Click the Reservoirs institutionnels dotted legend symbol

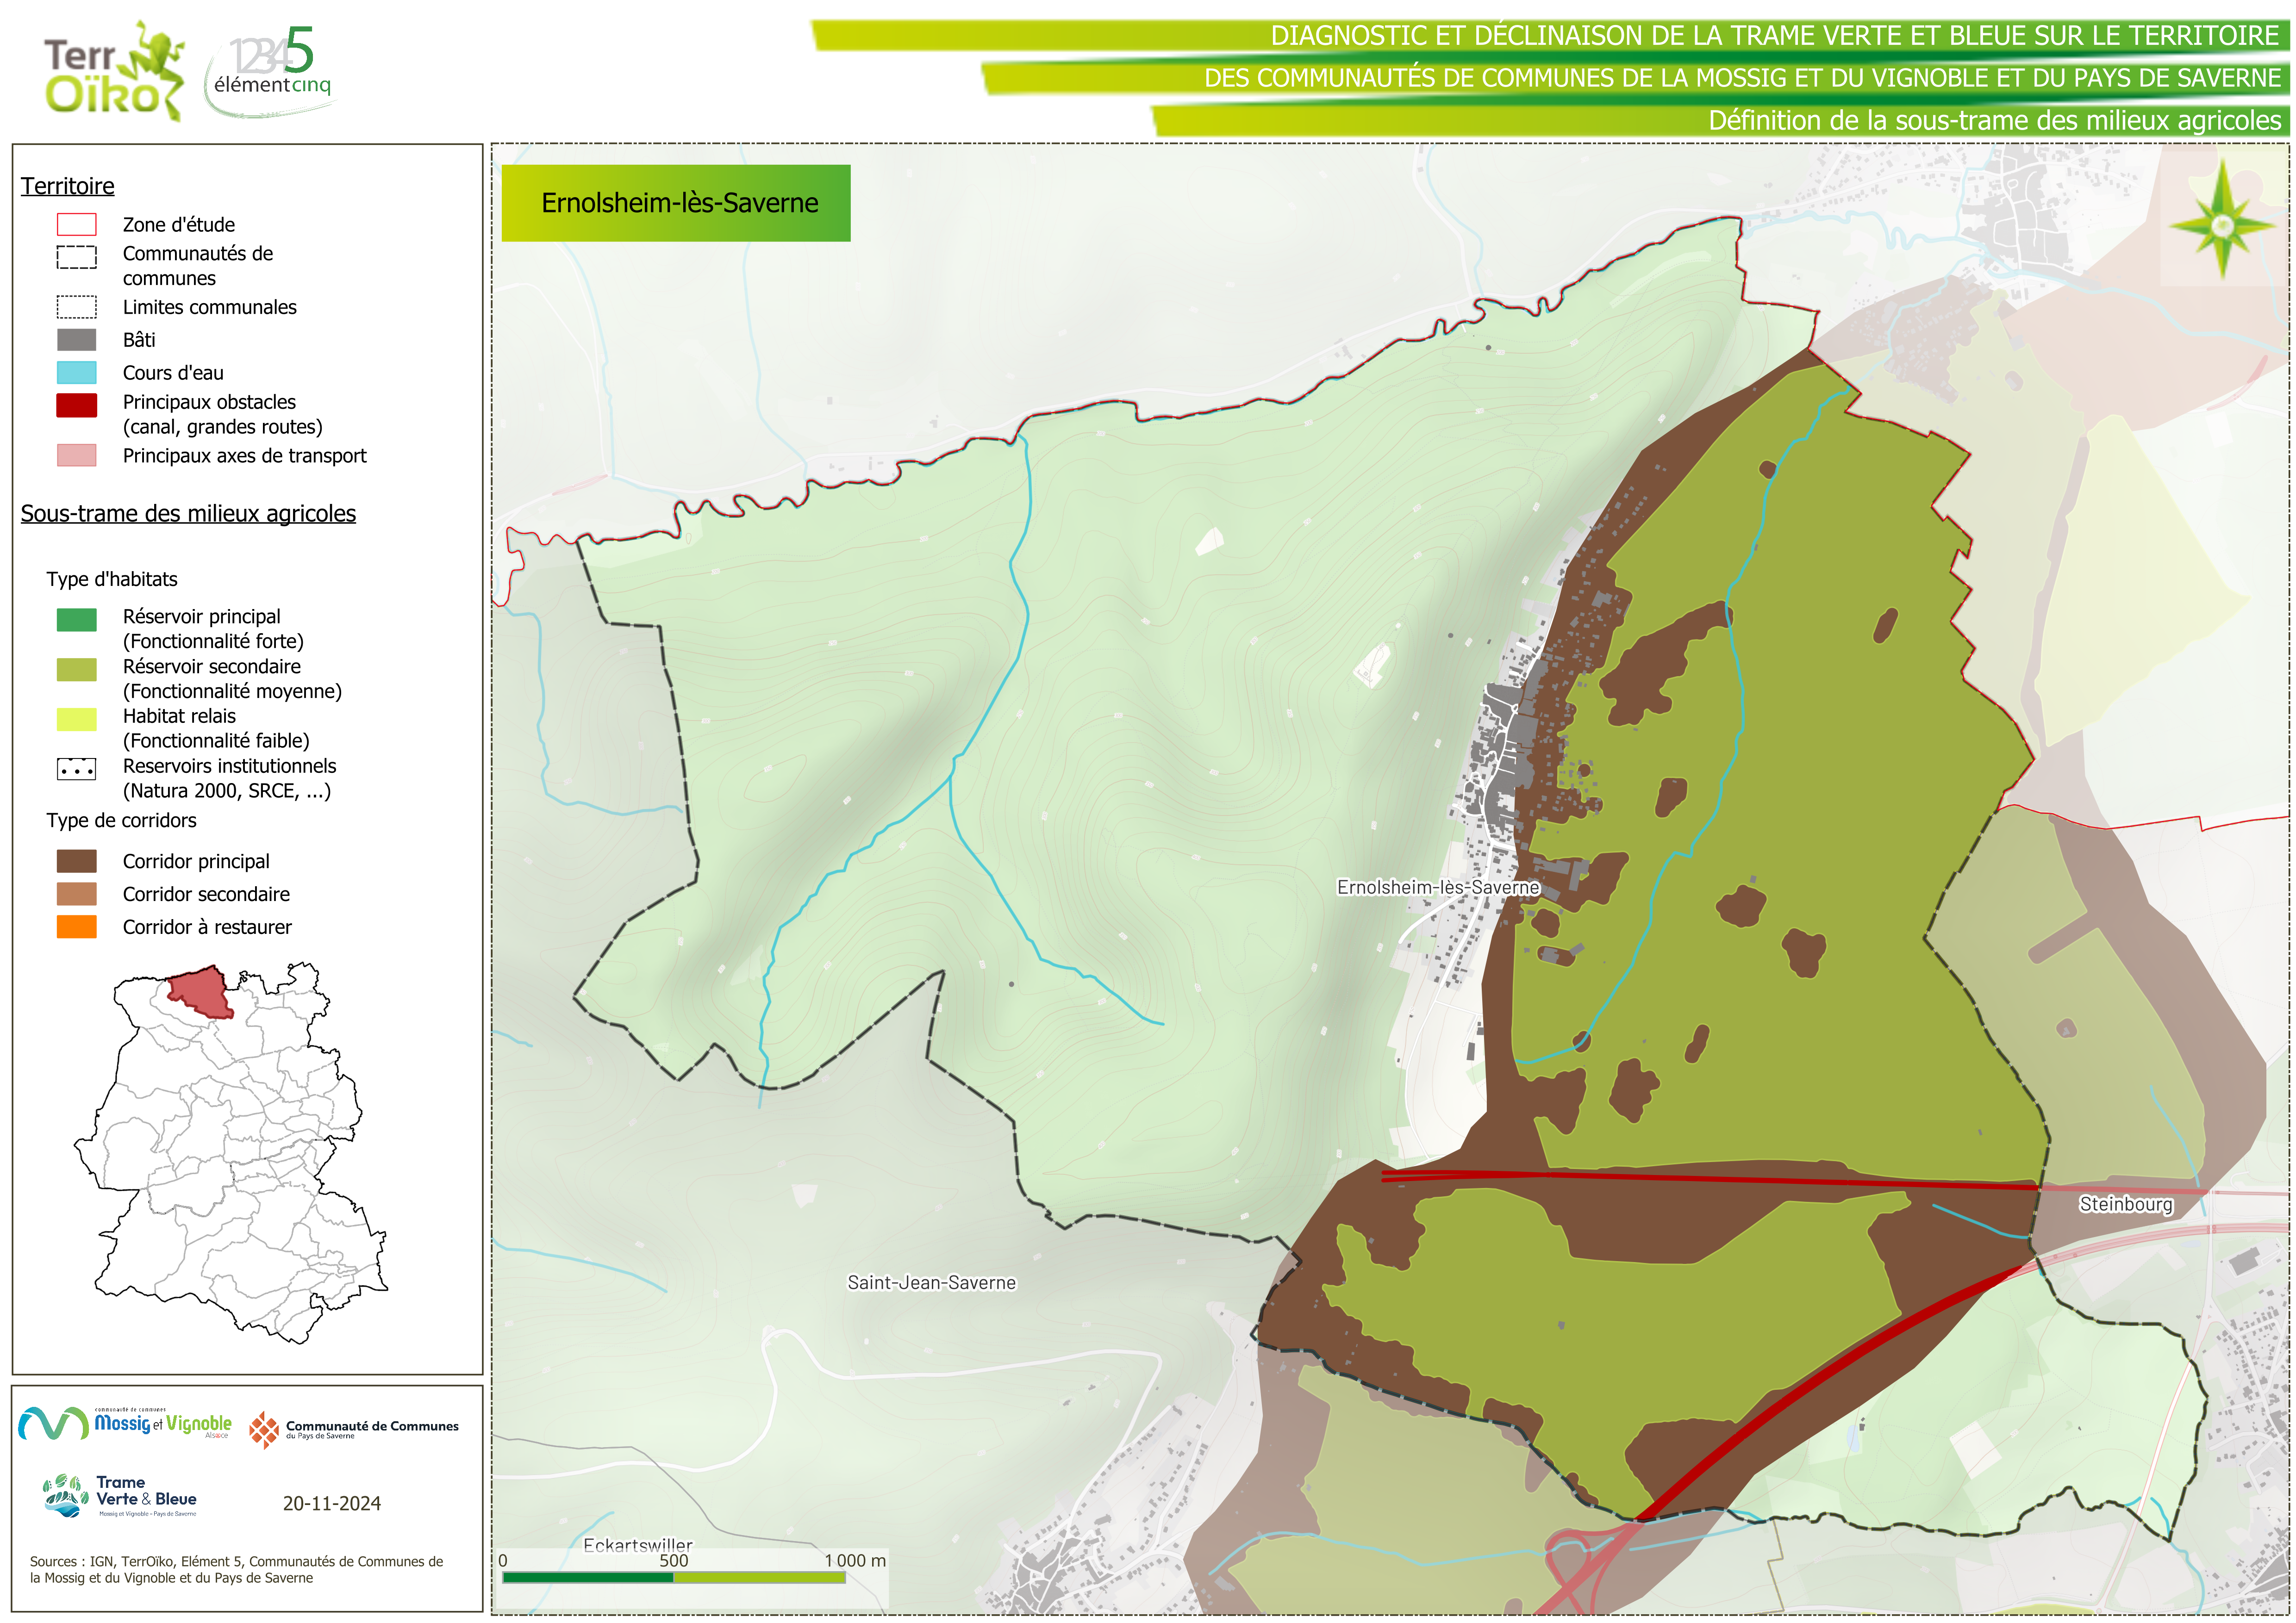coord(77,769)
